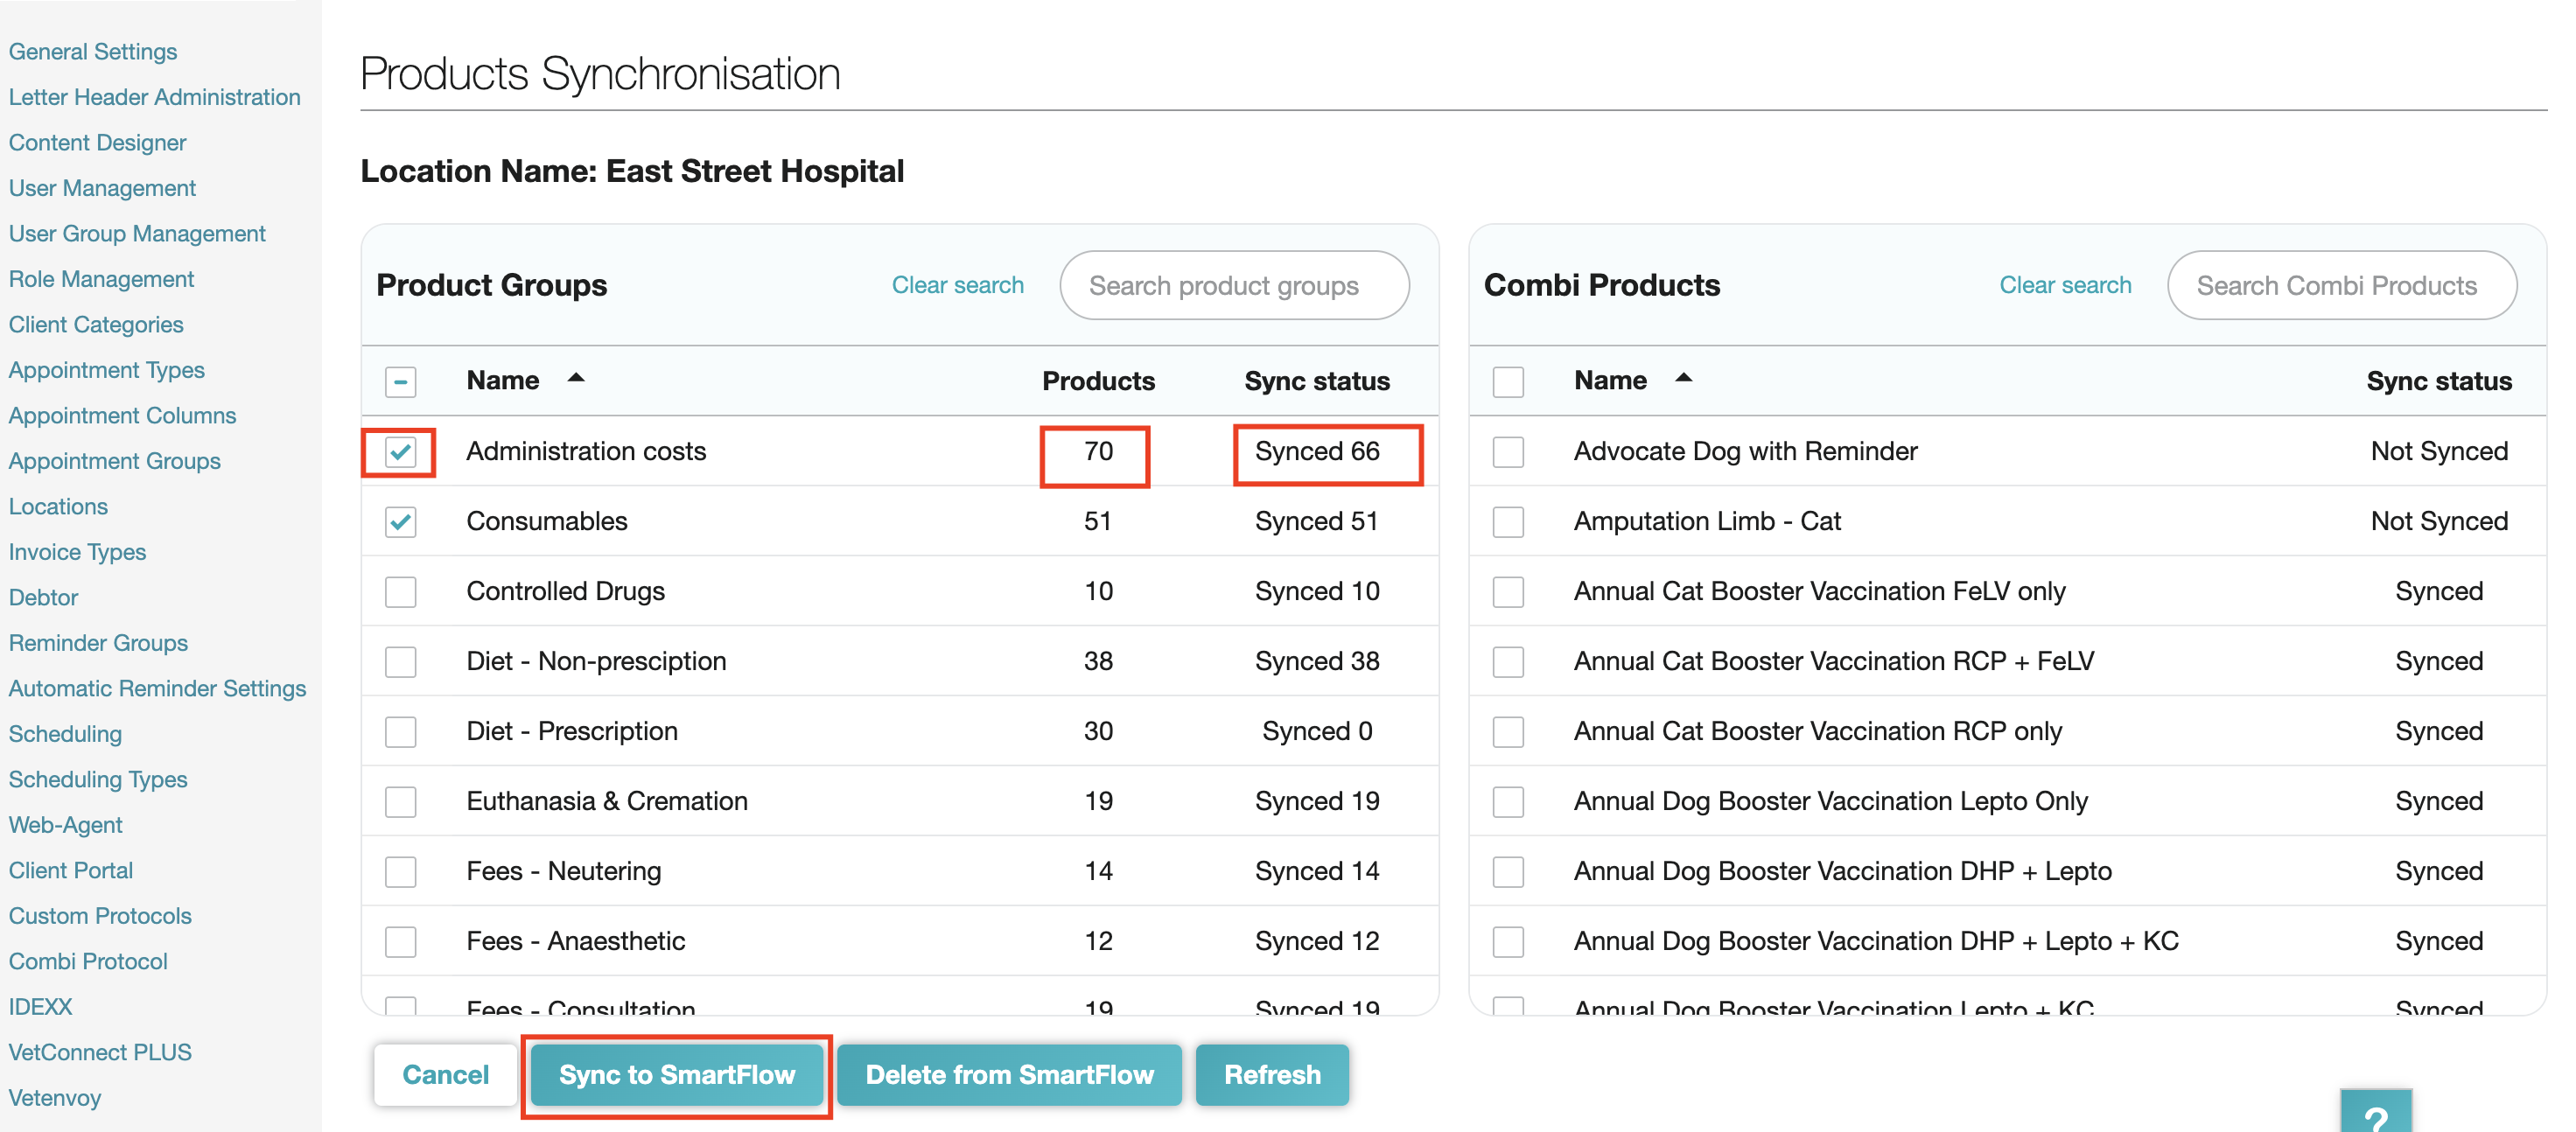This screenshot has width=2576, height=1132.
Task: Go to Combi Protocol settings
Action: pyautogui.click(x=88, y=961)
